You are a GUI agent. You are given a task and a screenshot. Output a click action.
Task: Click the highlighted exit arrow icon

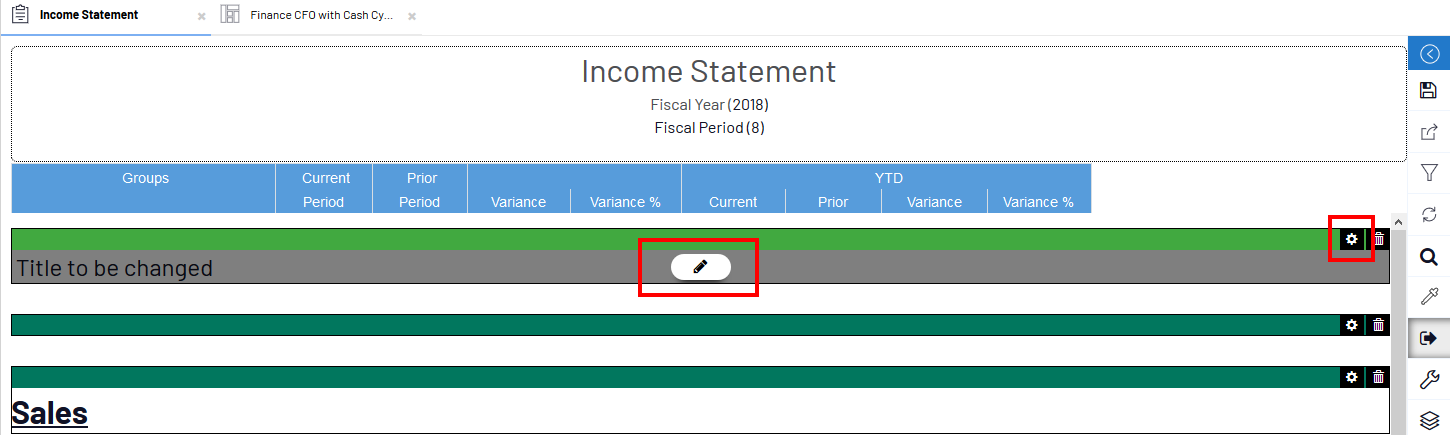1429,338
